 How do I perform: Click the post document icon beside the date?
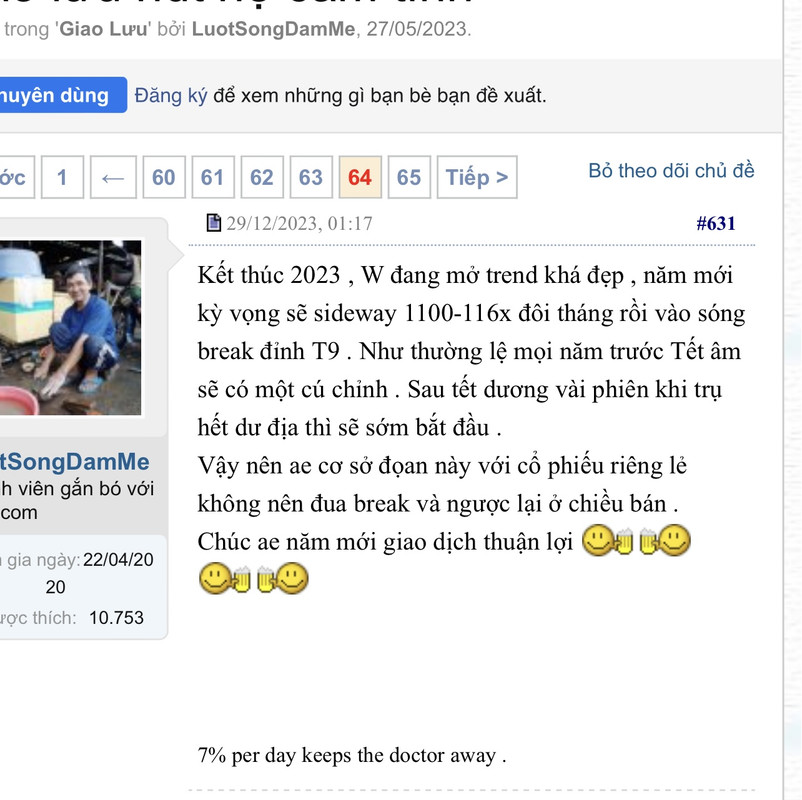click(214, 223)
